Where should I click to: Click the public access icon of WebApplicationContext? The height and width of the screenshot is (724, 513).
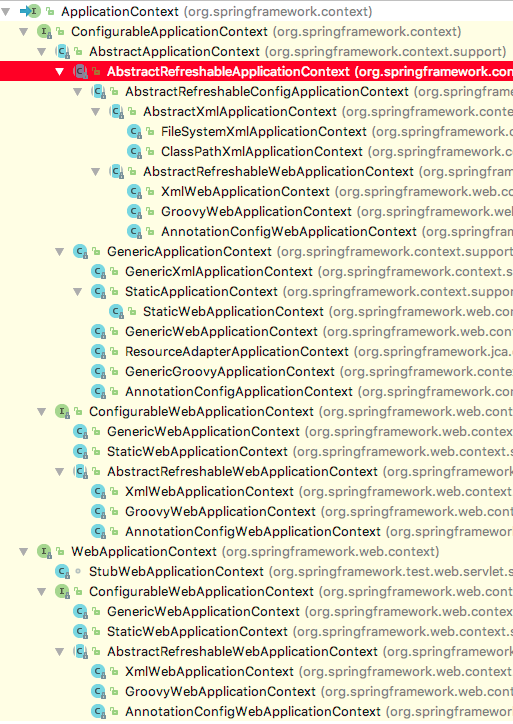(x=60, y=551)
